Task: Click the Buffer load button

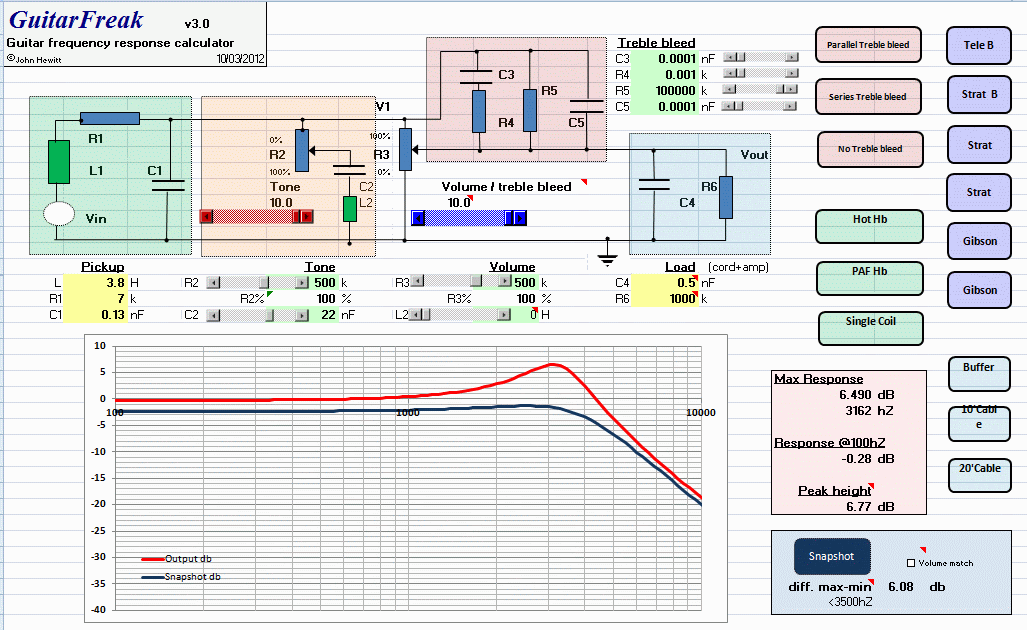Action: pos(979,373)
